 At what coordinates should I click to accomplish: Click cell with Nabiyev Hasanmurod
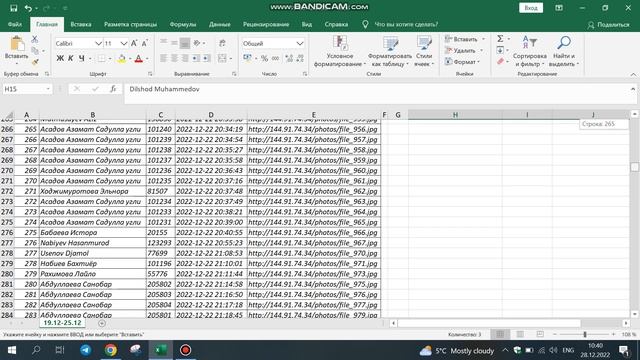(93, 243)
